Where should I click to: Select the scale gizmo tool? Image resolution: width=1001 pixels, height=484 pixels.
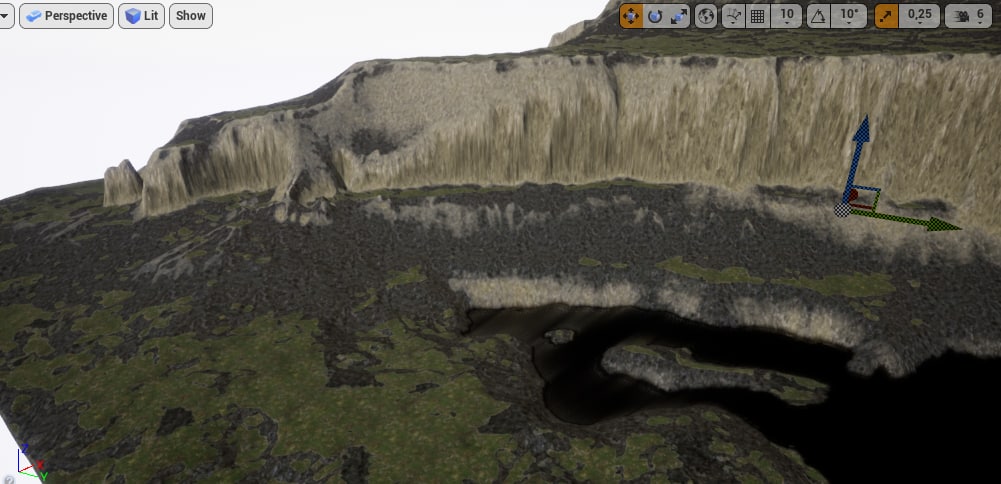coord(678,16)
